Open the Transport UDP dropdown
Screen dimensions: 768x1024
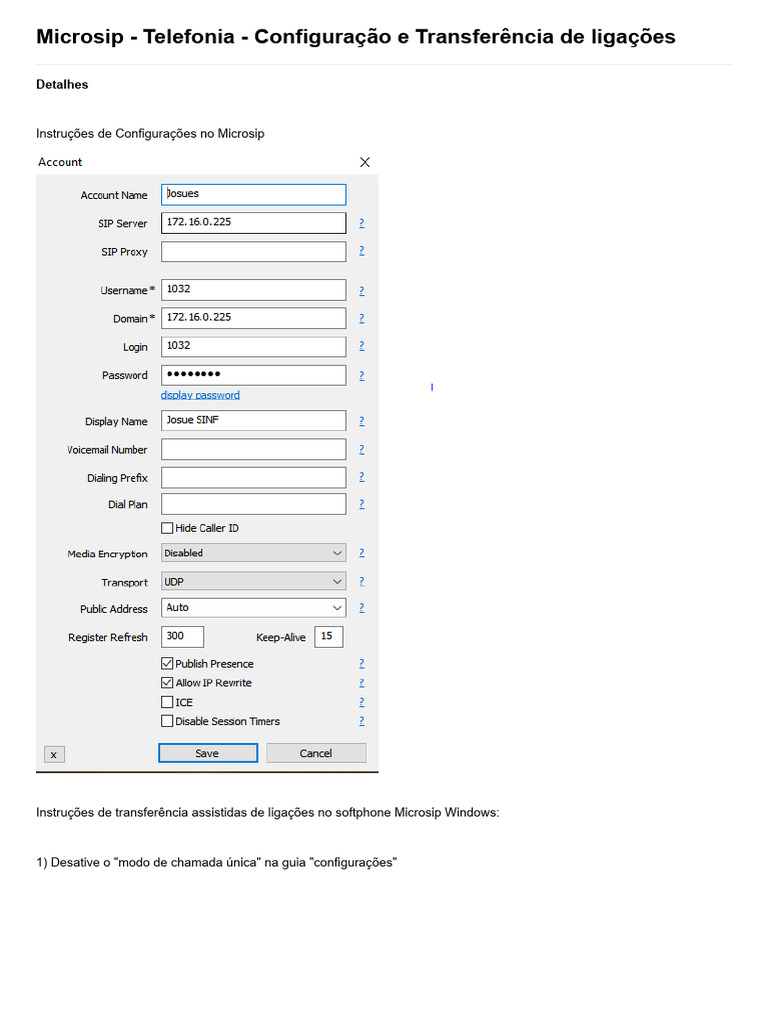tap(253, 581)
